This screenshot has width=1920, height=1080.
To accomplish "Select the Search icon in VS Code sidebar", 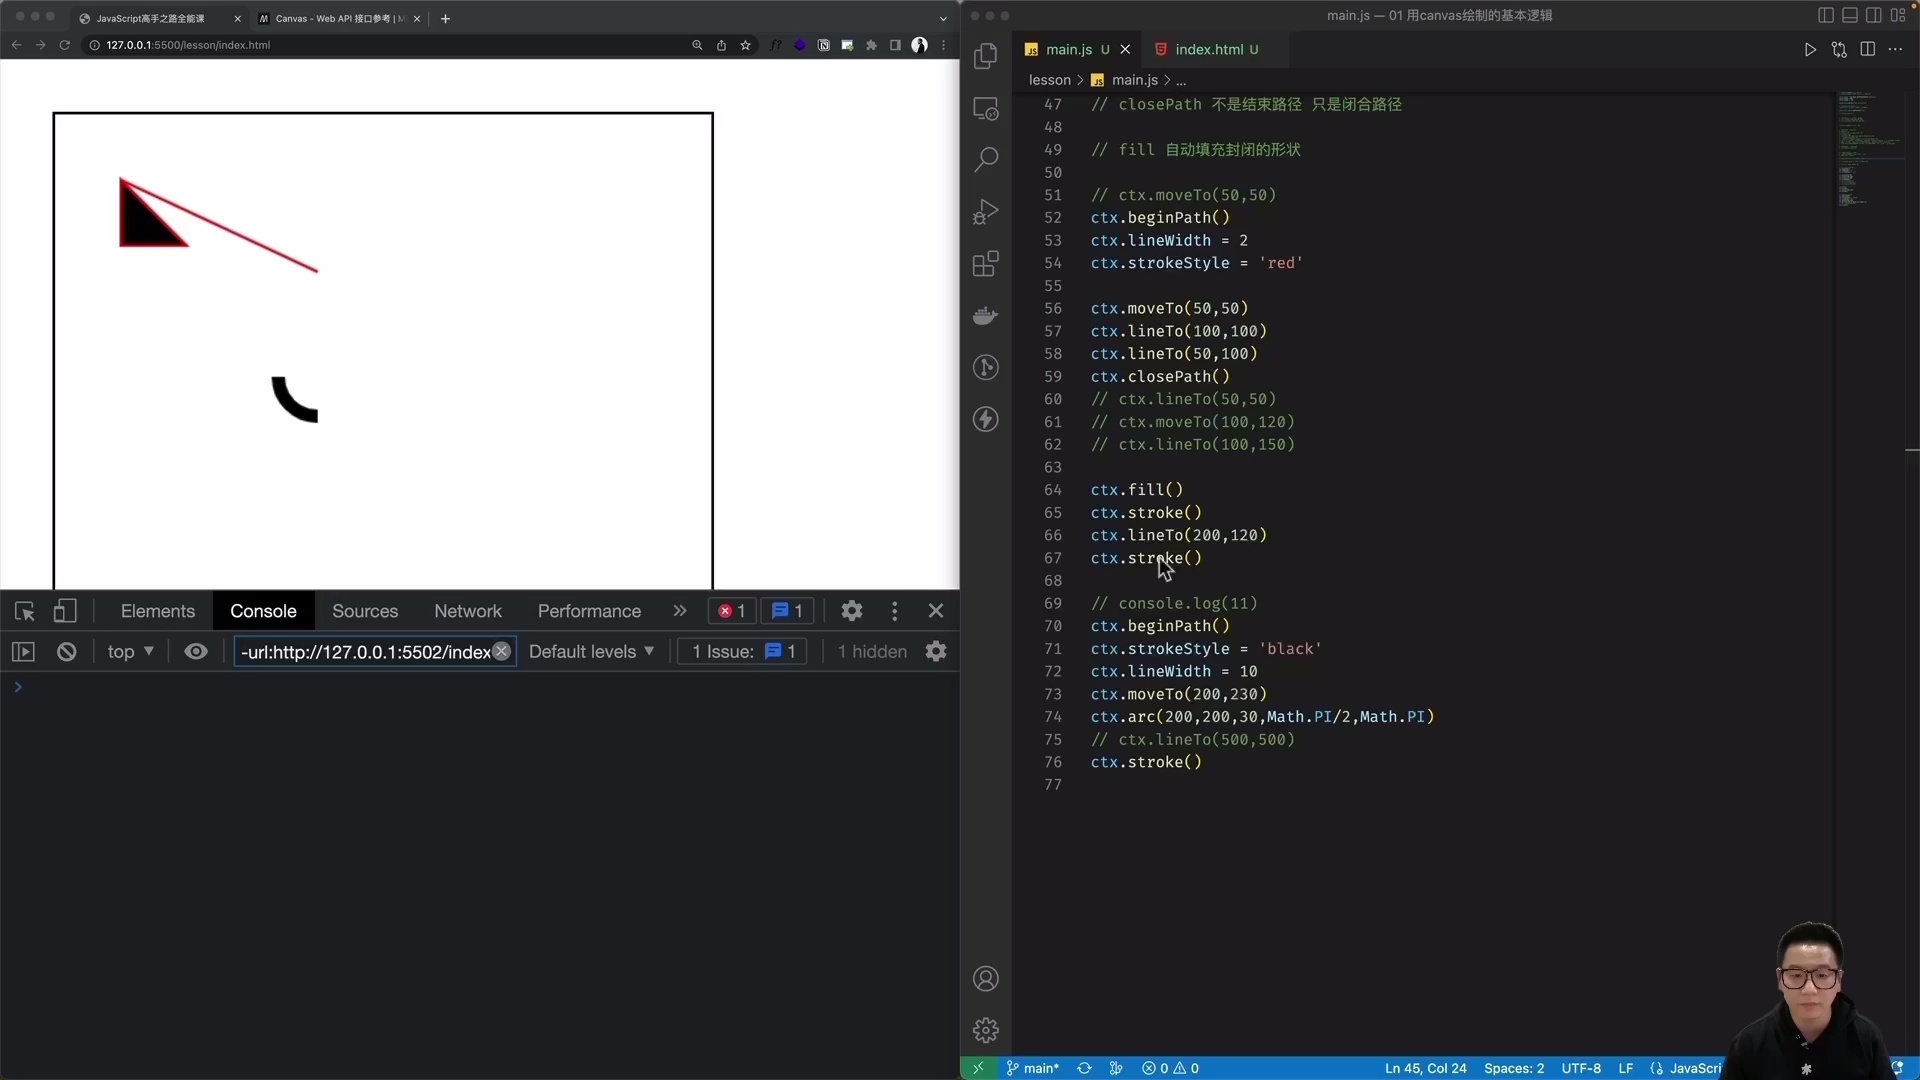I will pos(986,158).
